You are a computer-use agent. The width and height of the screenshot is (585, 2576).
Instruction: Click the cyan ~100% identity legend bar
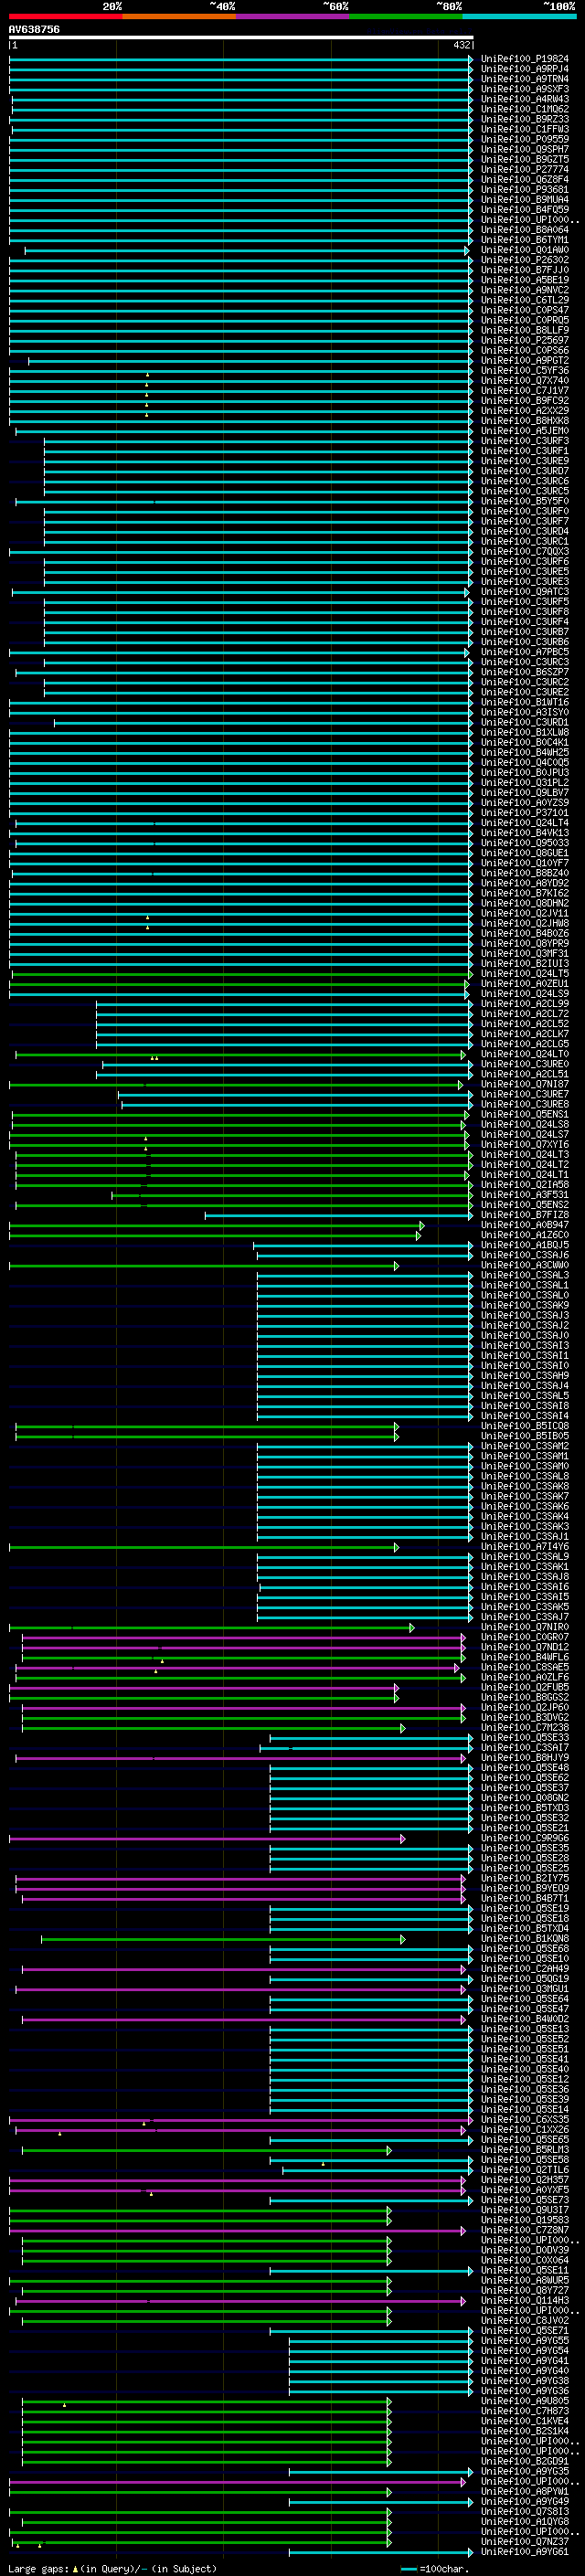pyautogui.click(x=519, y=16)
